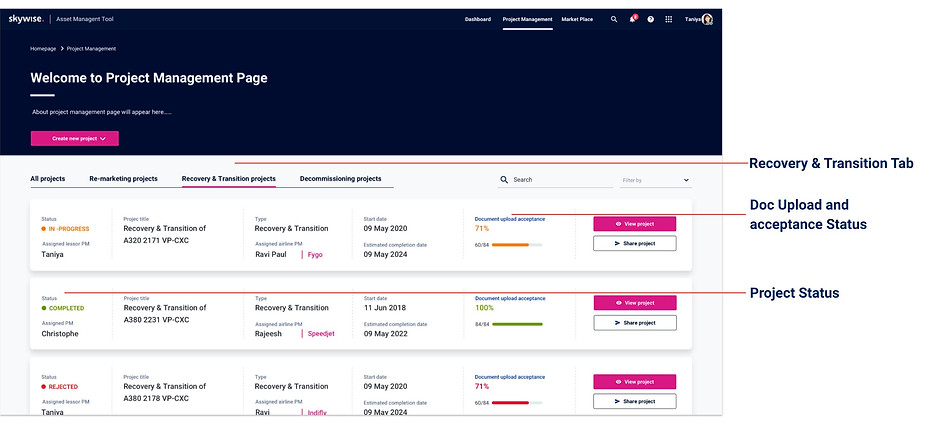Expand the Create new project dropdown button
The height and width of the screenshot is (427, 927).
coord(74,138)
